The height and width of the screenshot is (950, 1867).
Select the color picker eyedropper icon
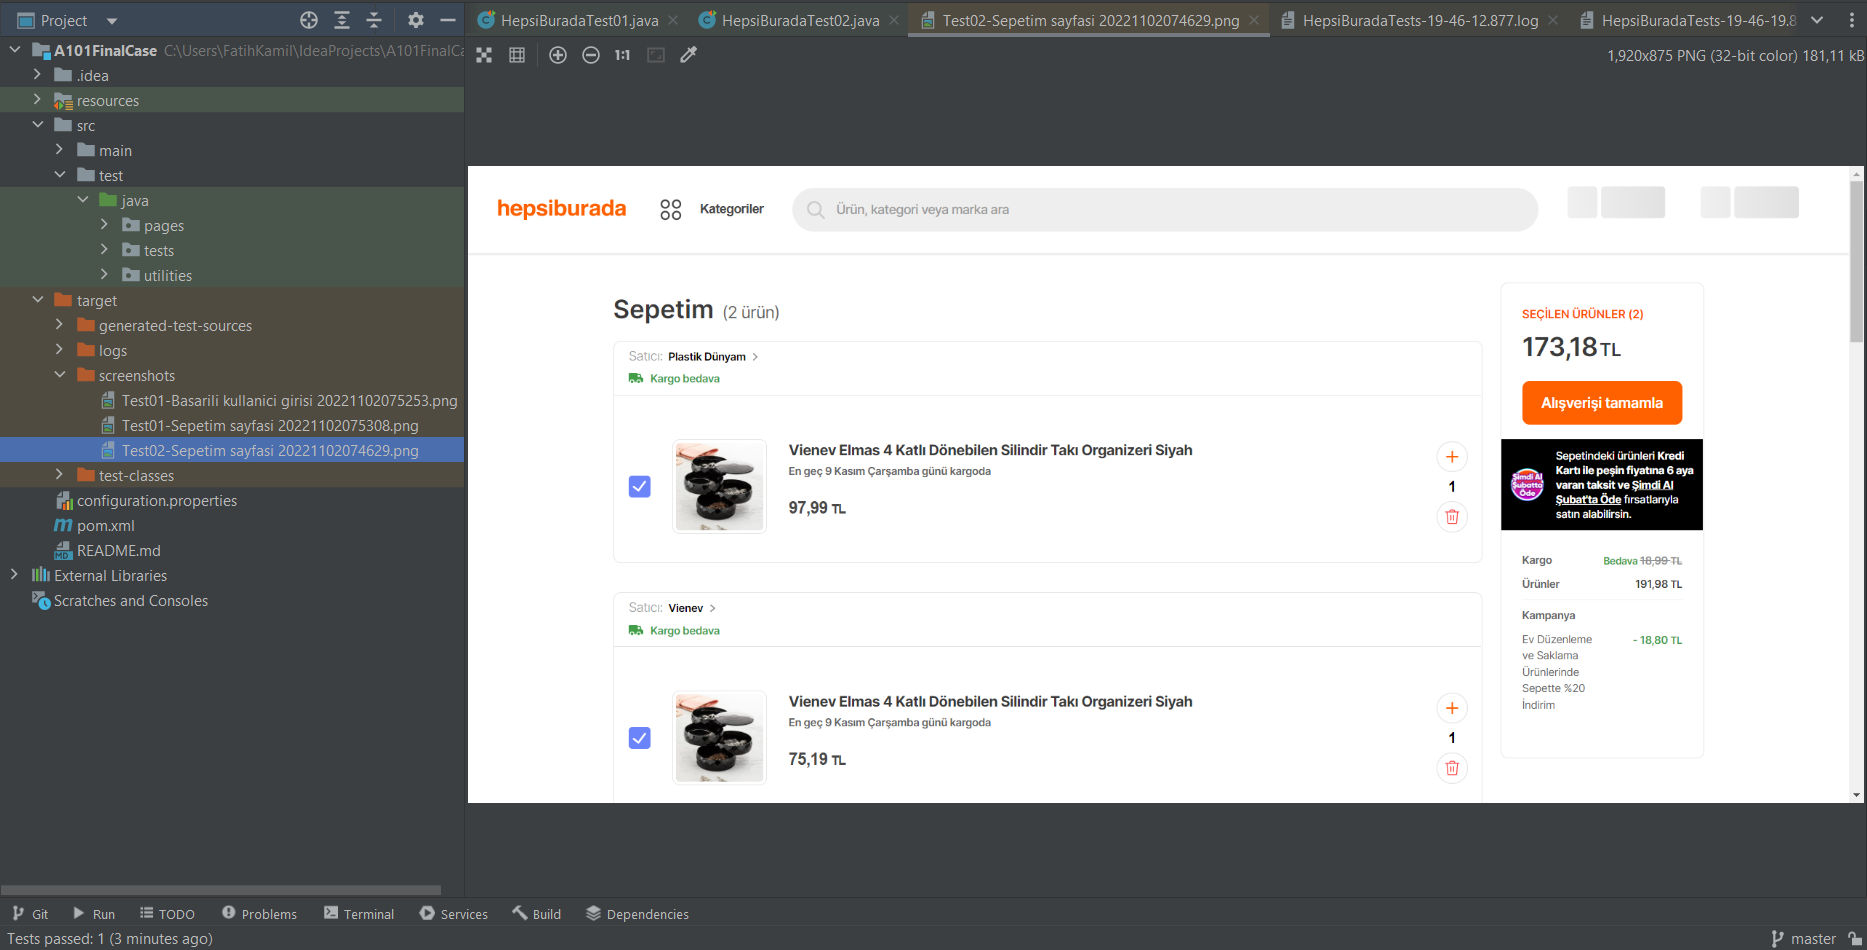click(688, 56)
